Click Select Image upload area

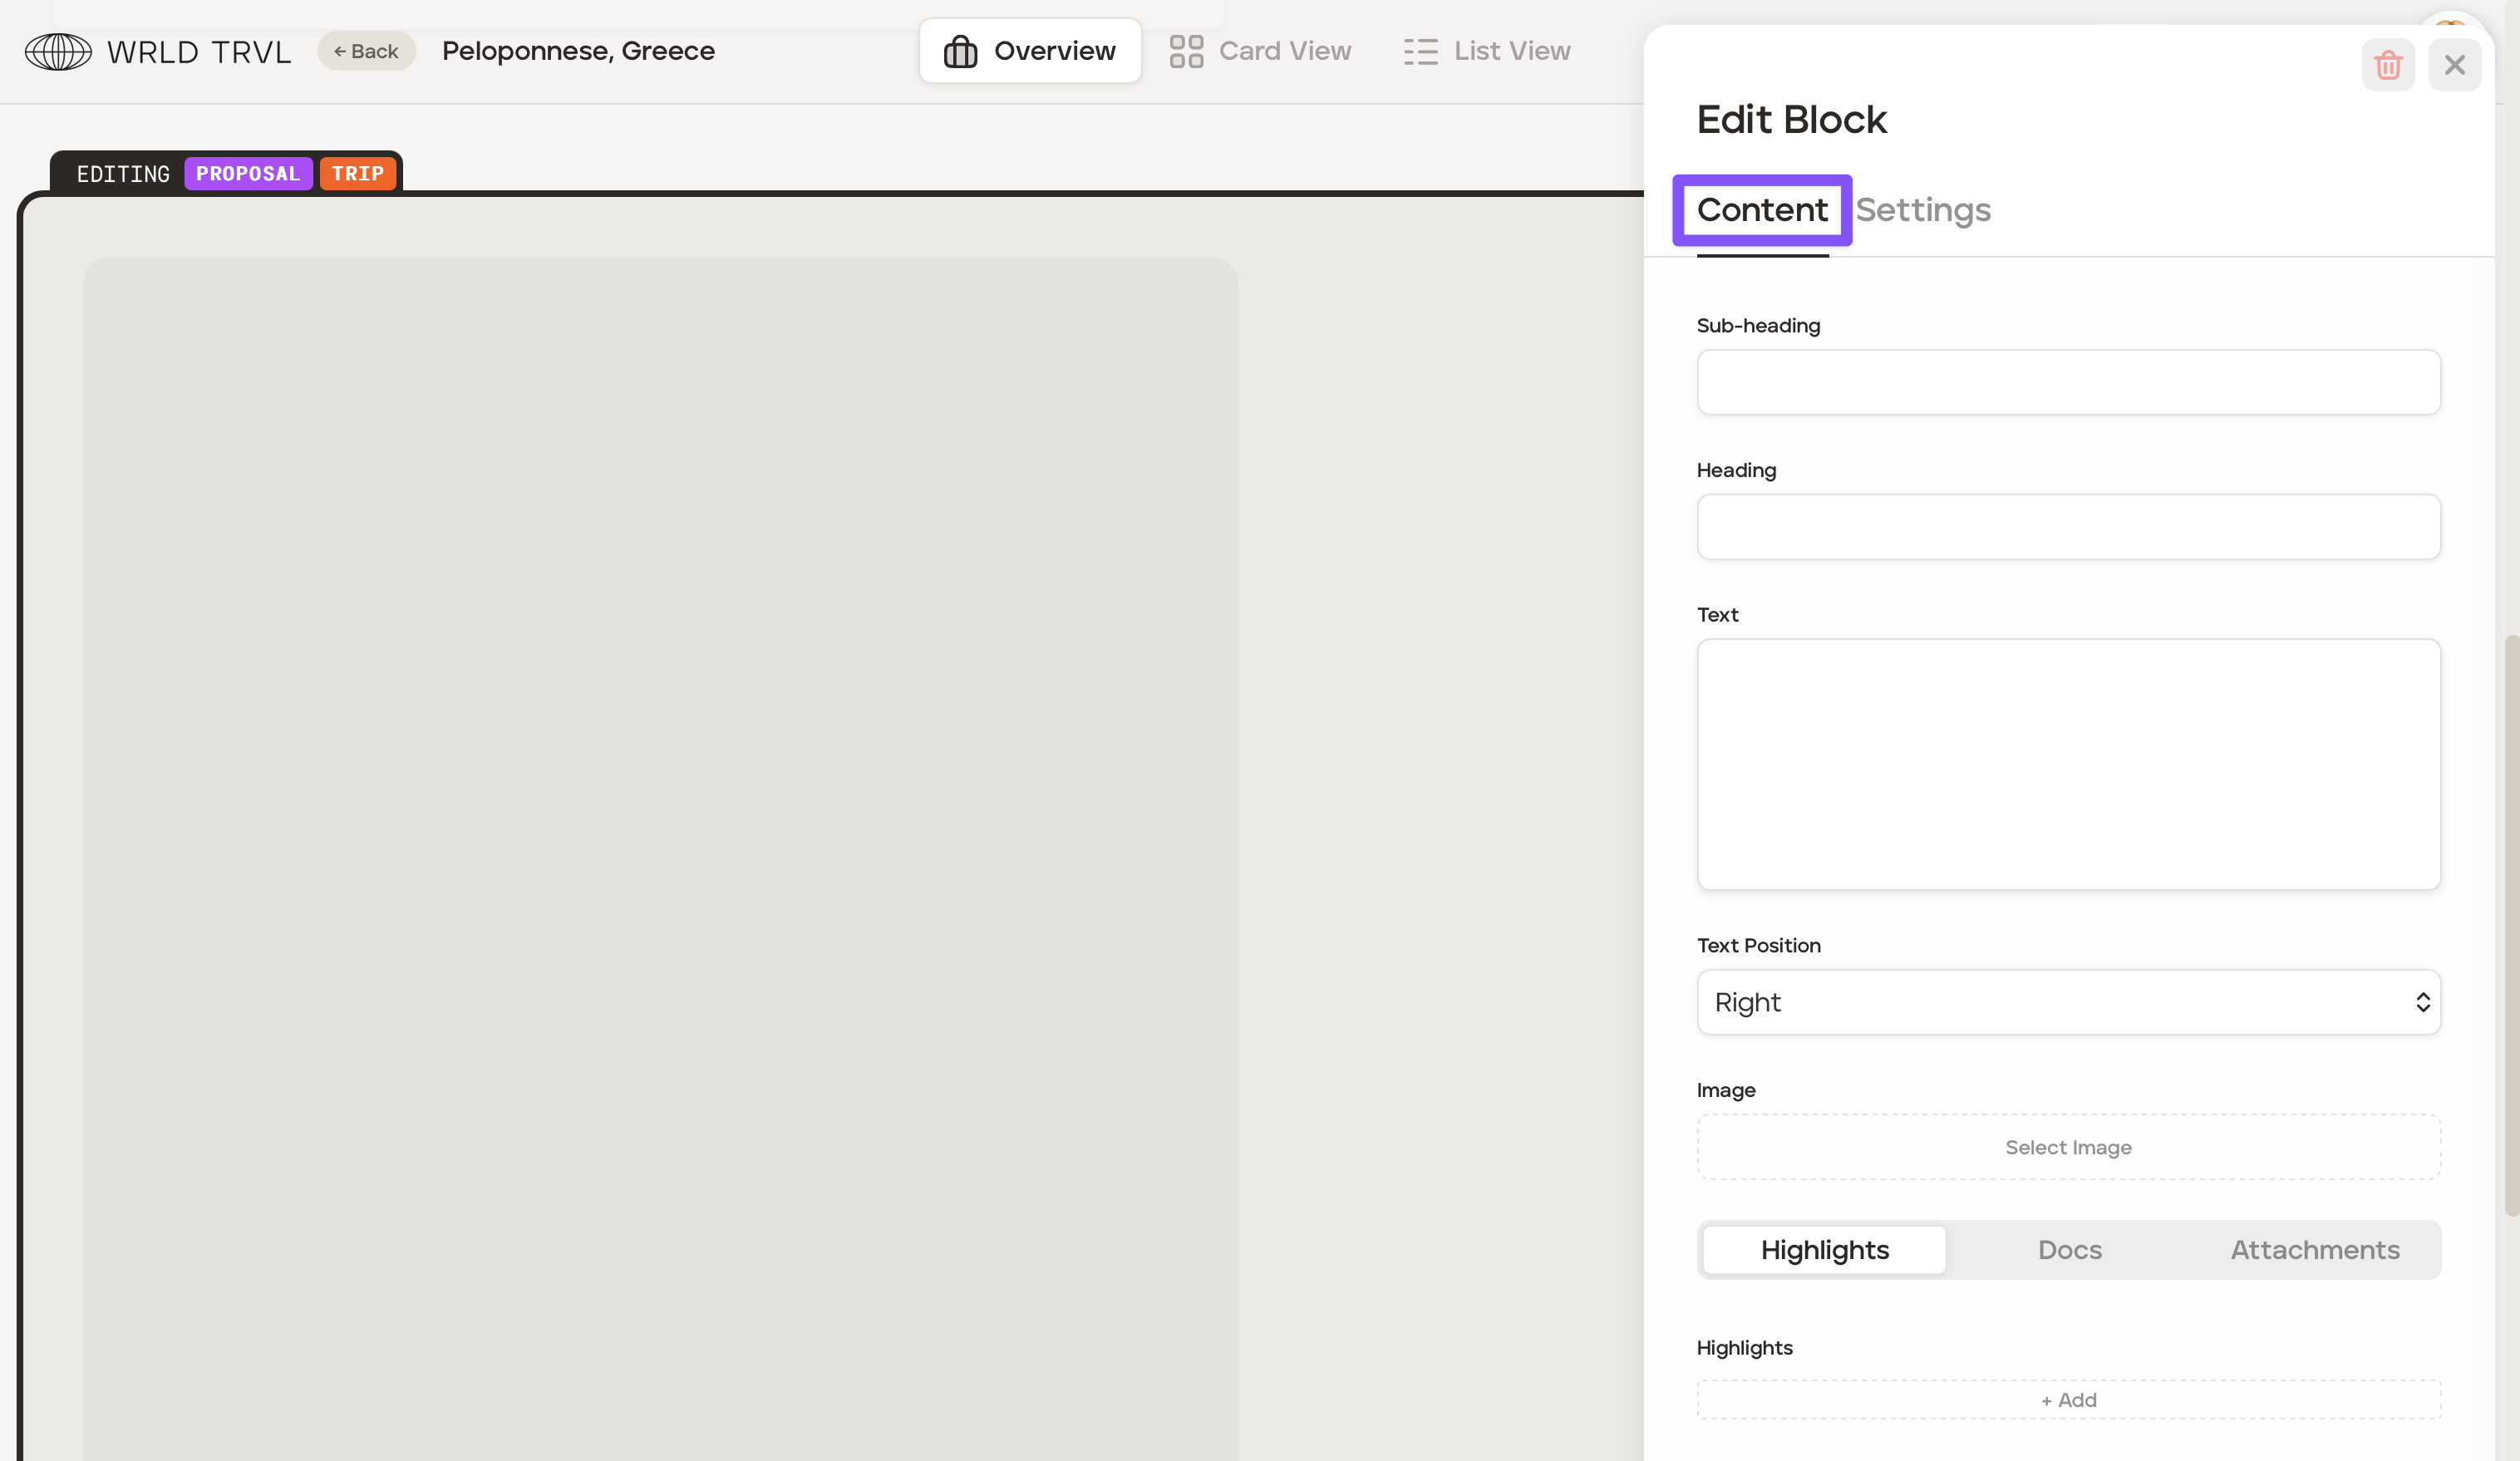click(x=2067, y=1147)
